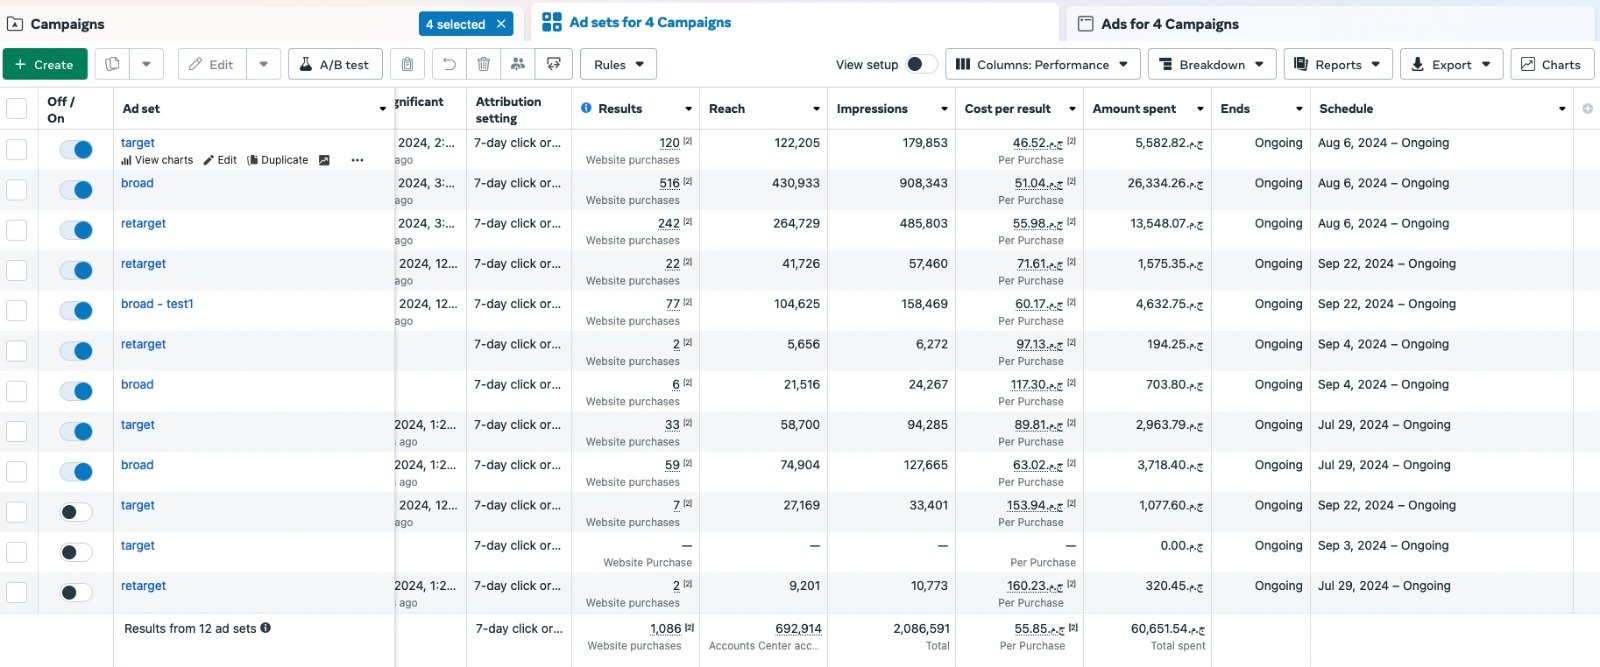Expand the Breakdown dropdown

[x=1211, y=64]
